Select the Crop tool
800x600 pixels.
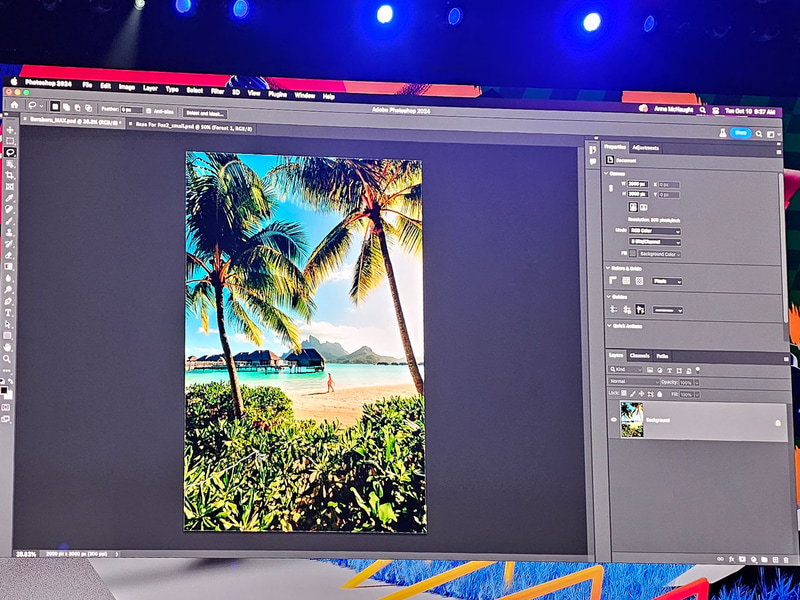coord(10,175)
